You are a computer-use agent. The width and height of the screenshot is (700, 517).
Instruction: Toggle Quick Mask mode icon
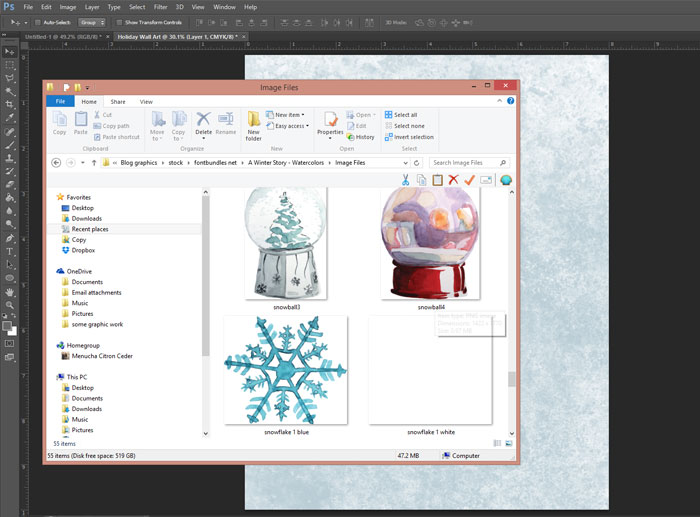click(x=9, y=344)
